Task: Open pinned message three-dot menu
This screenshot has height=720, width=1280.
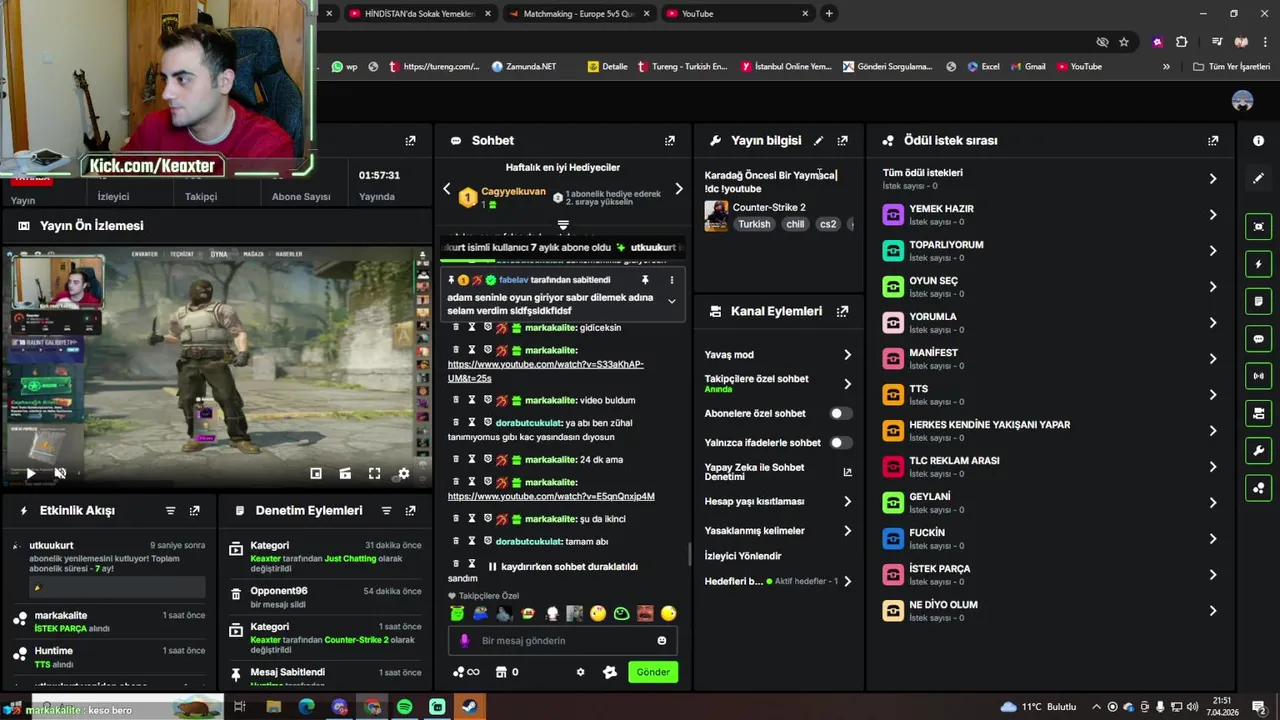Action: tap(671, 280)
